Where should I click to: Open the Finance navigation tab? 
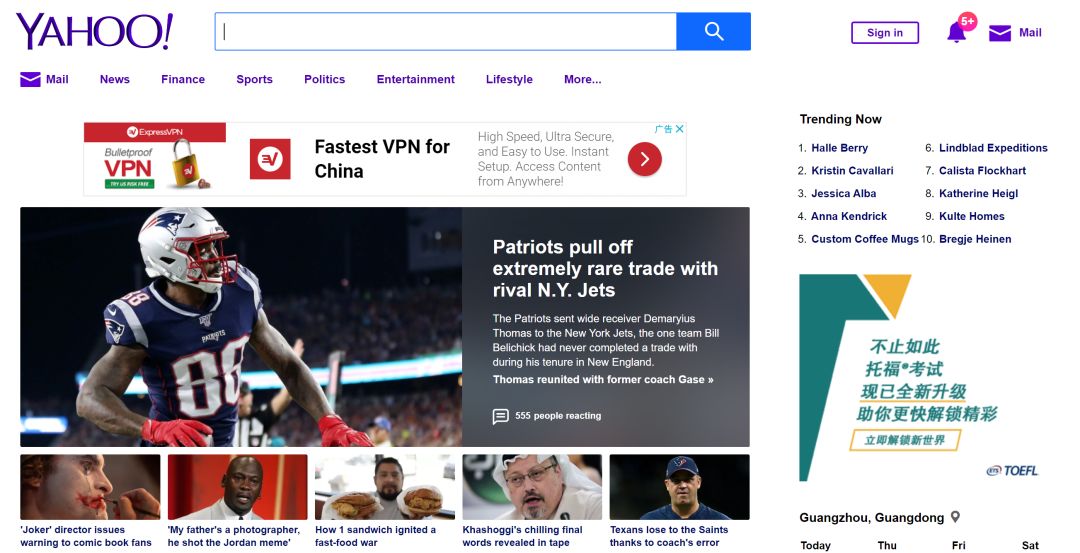(183, 80)
